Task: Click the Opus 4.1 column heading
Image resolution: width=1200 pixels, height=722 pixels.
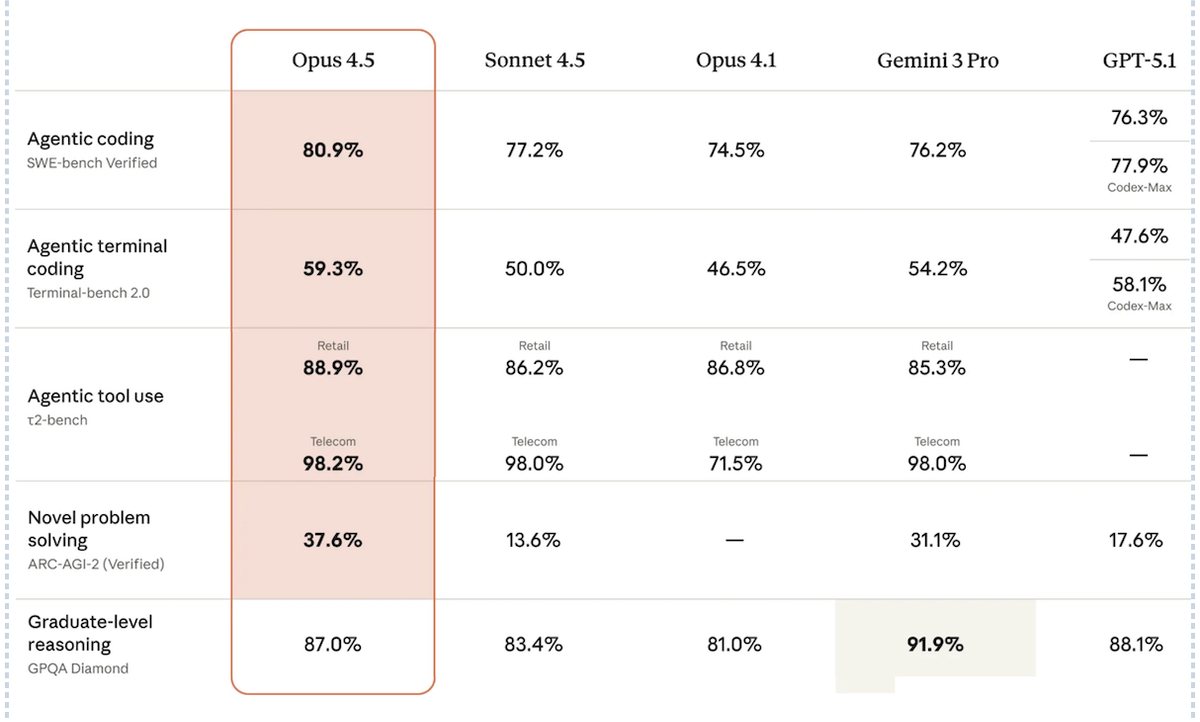Action: pos(736,60)
